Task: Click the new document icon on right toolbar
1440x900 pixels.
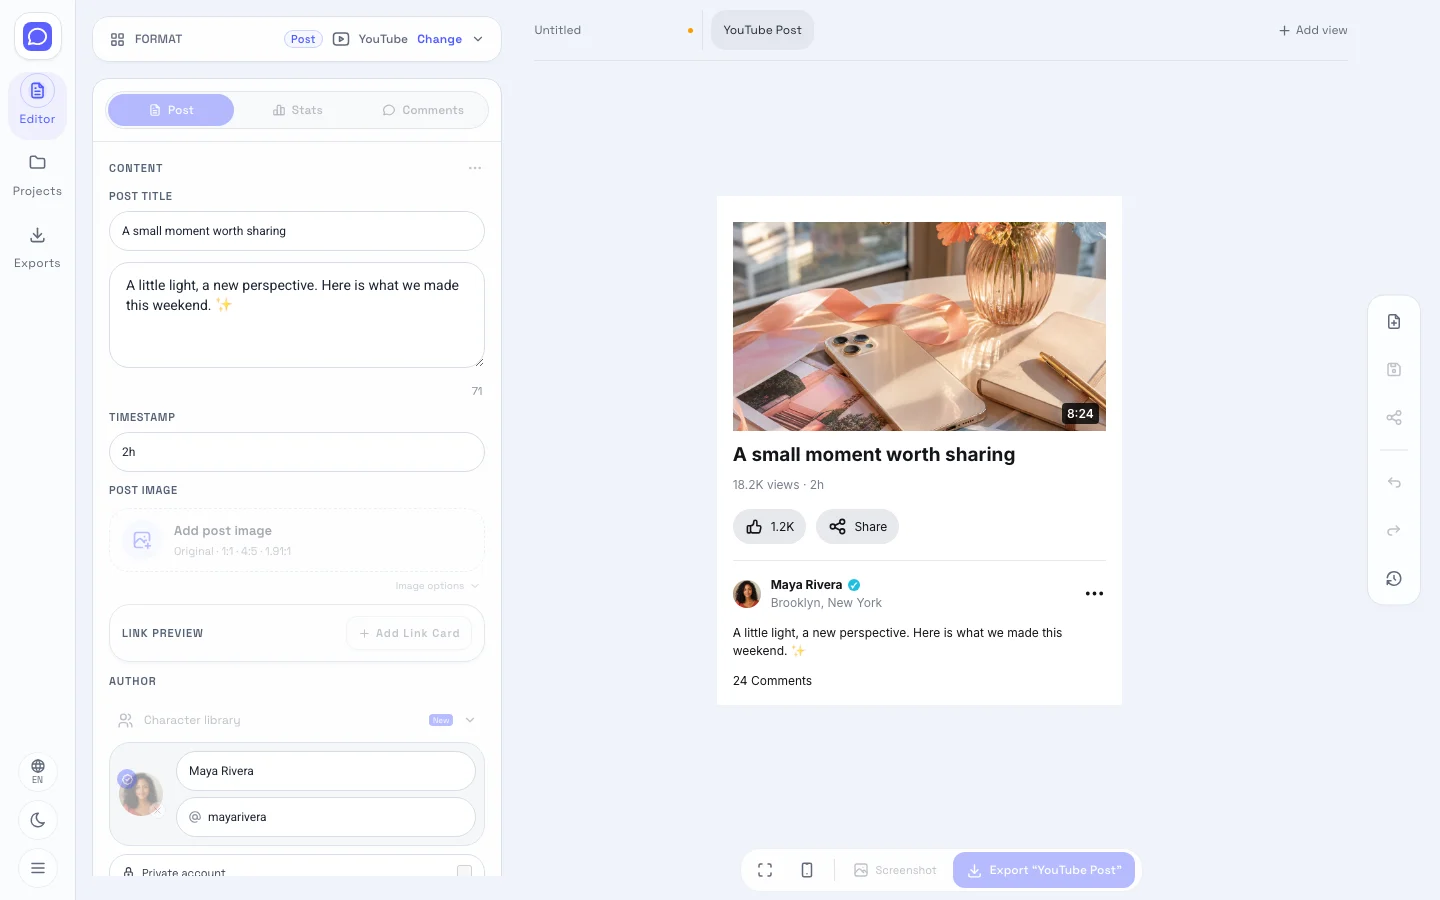Action: pos(1394,322)
